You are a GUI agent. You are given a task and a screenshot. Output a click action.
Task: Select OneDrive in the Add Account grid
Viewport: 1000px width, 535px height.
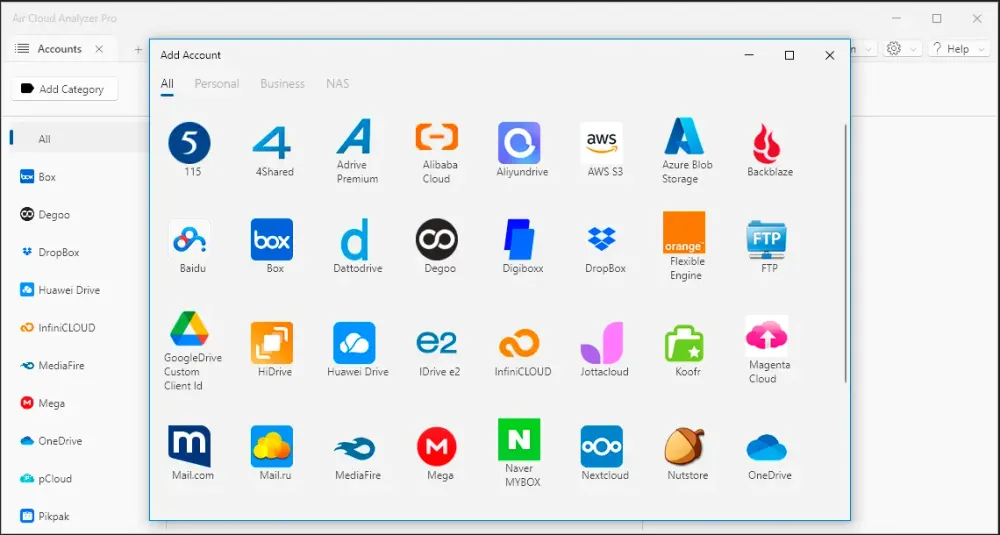click(767, 448)
